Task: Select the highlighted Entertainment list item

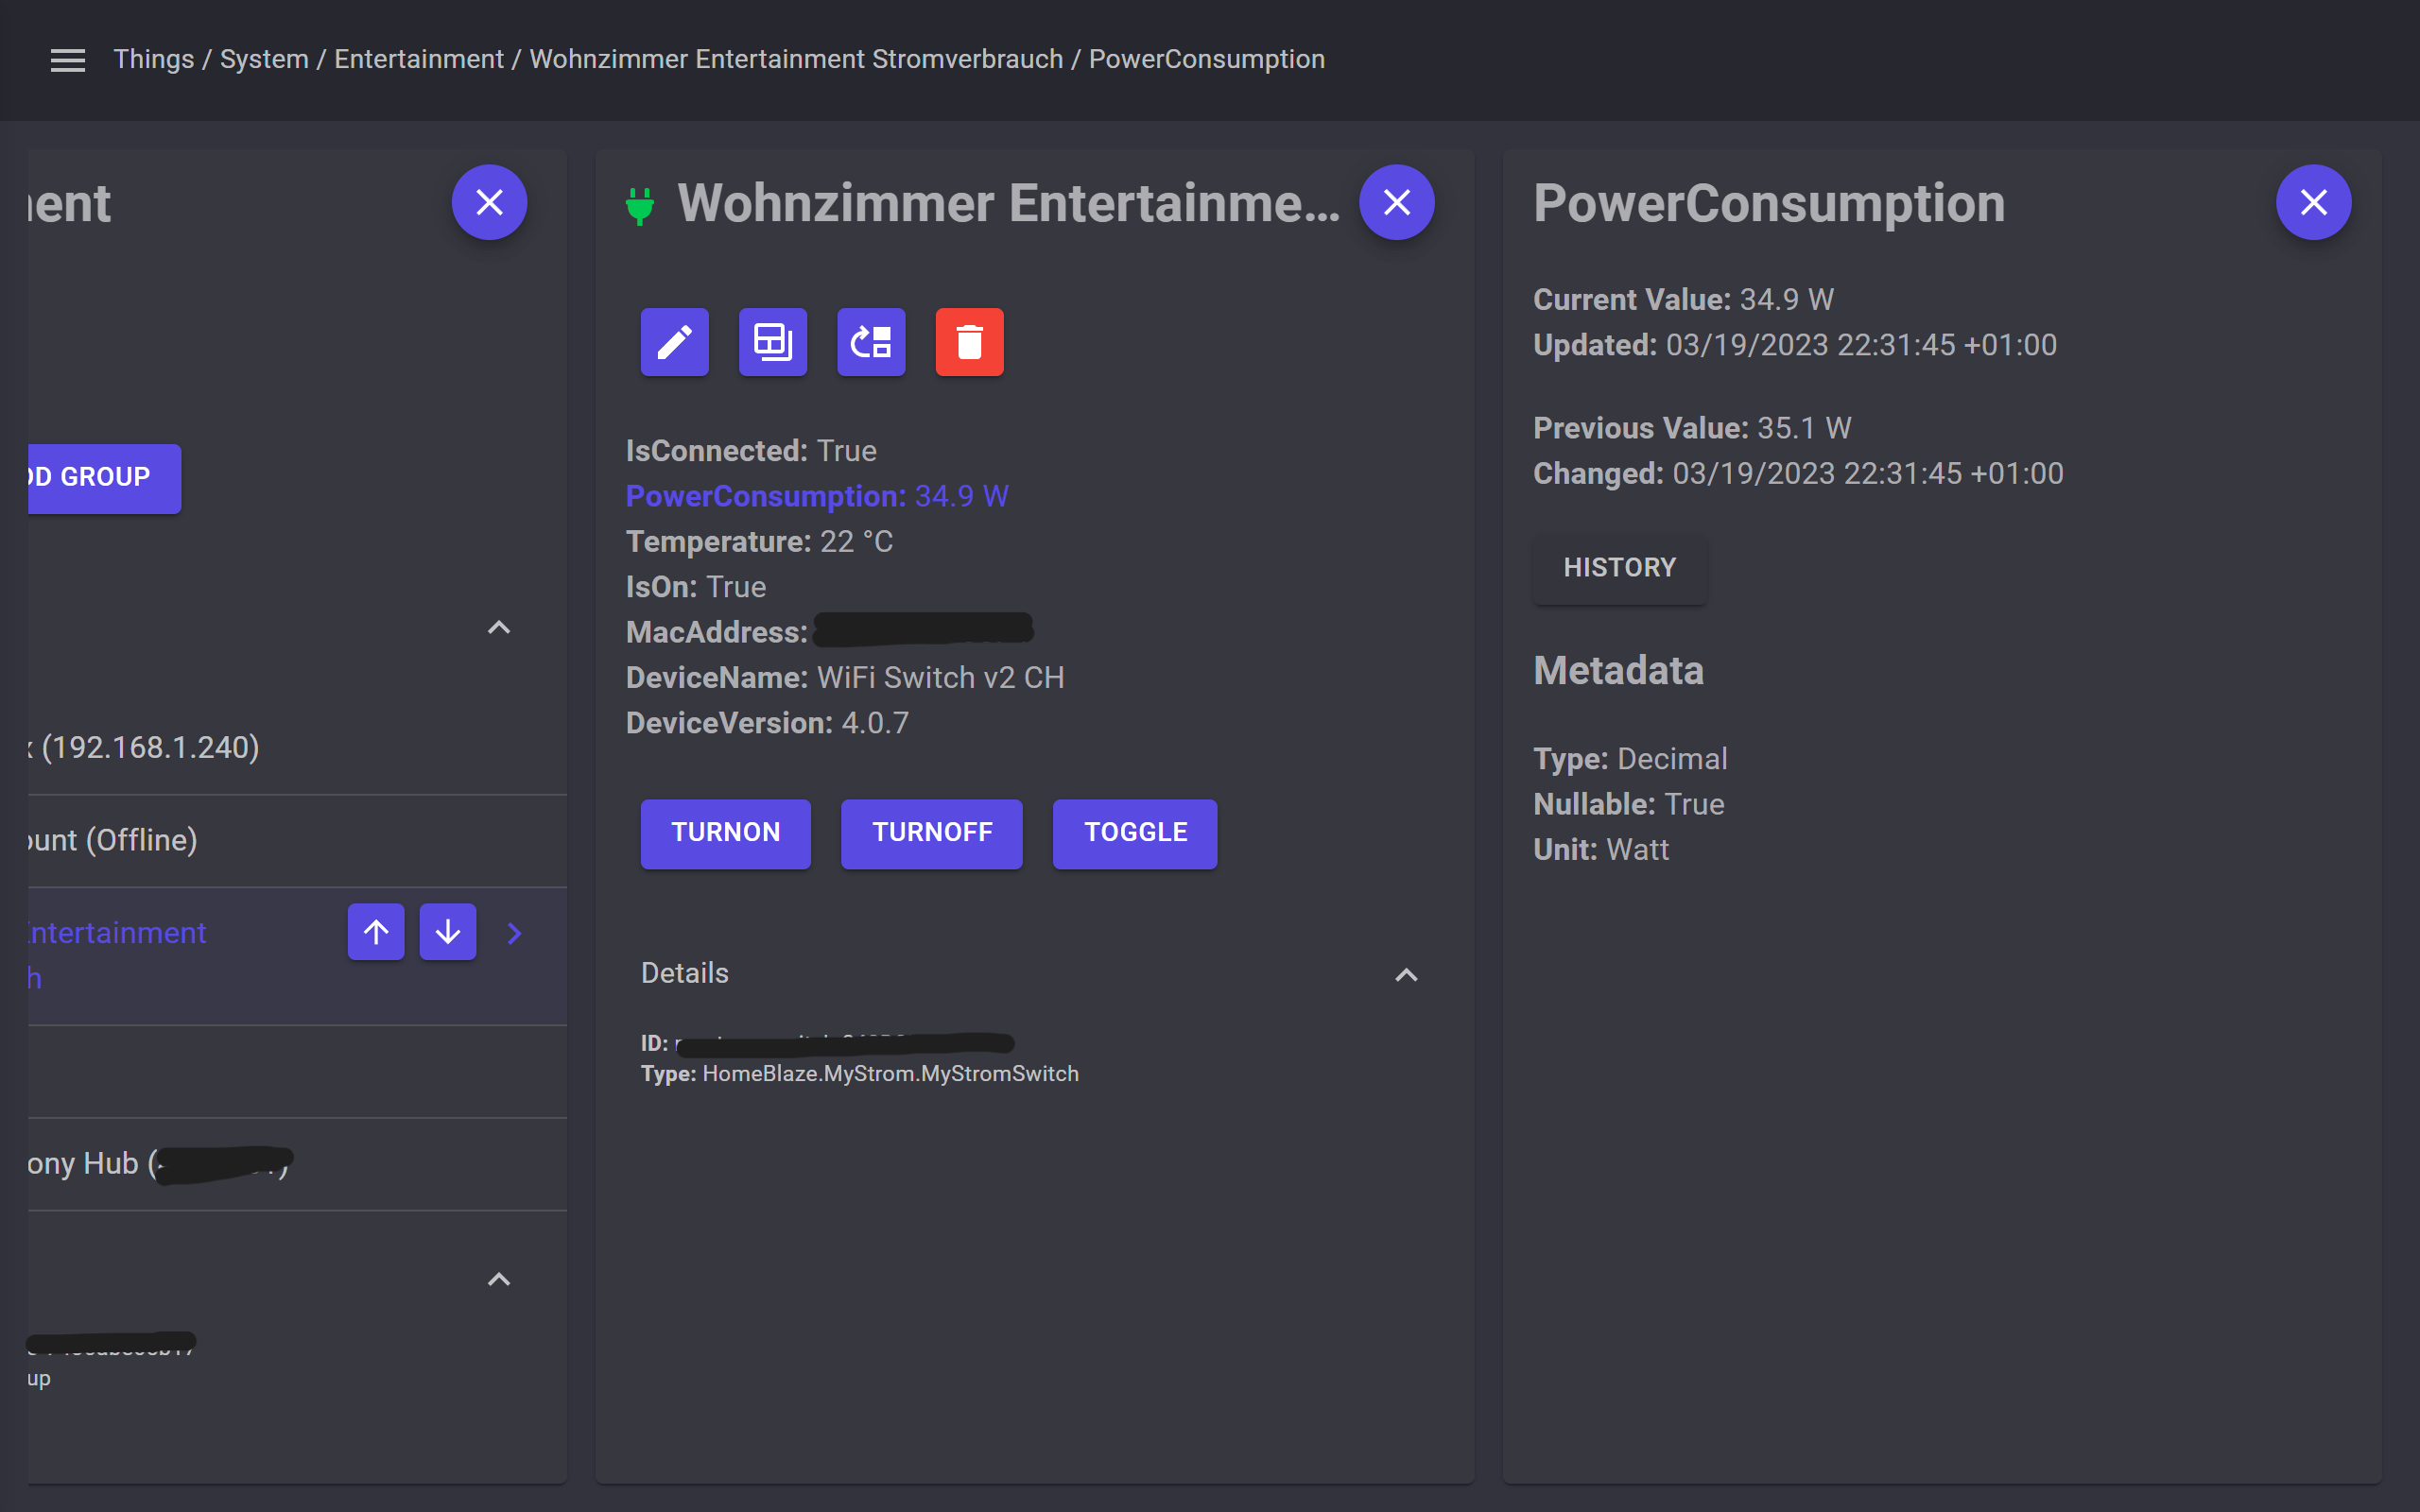Action: tap(297, 956)
